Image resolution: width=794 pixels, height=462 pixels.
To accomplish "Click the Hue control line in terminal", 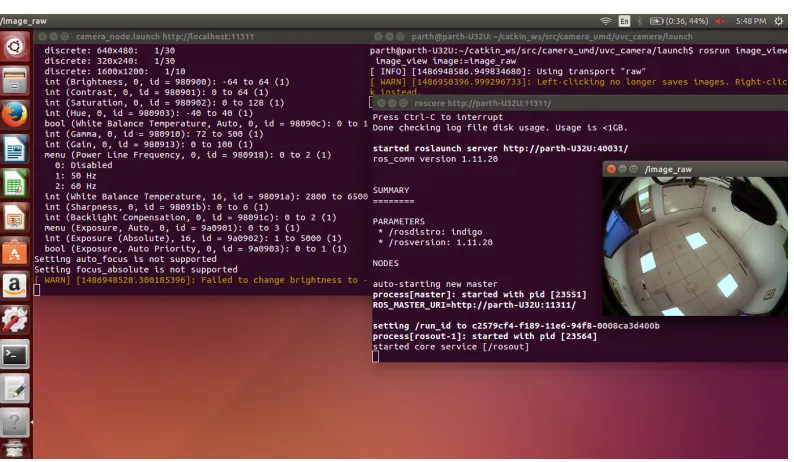I will coord(148,113).
